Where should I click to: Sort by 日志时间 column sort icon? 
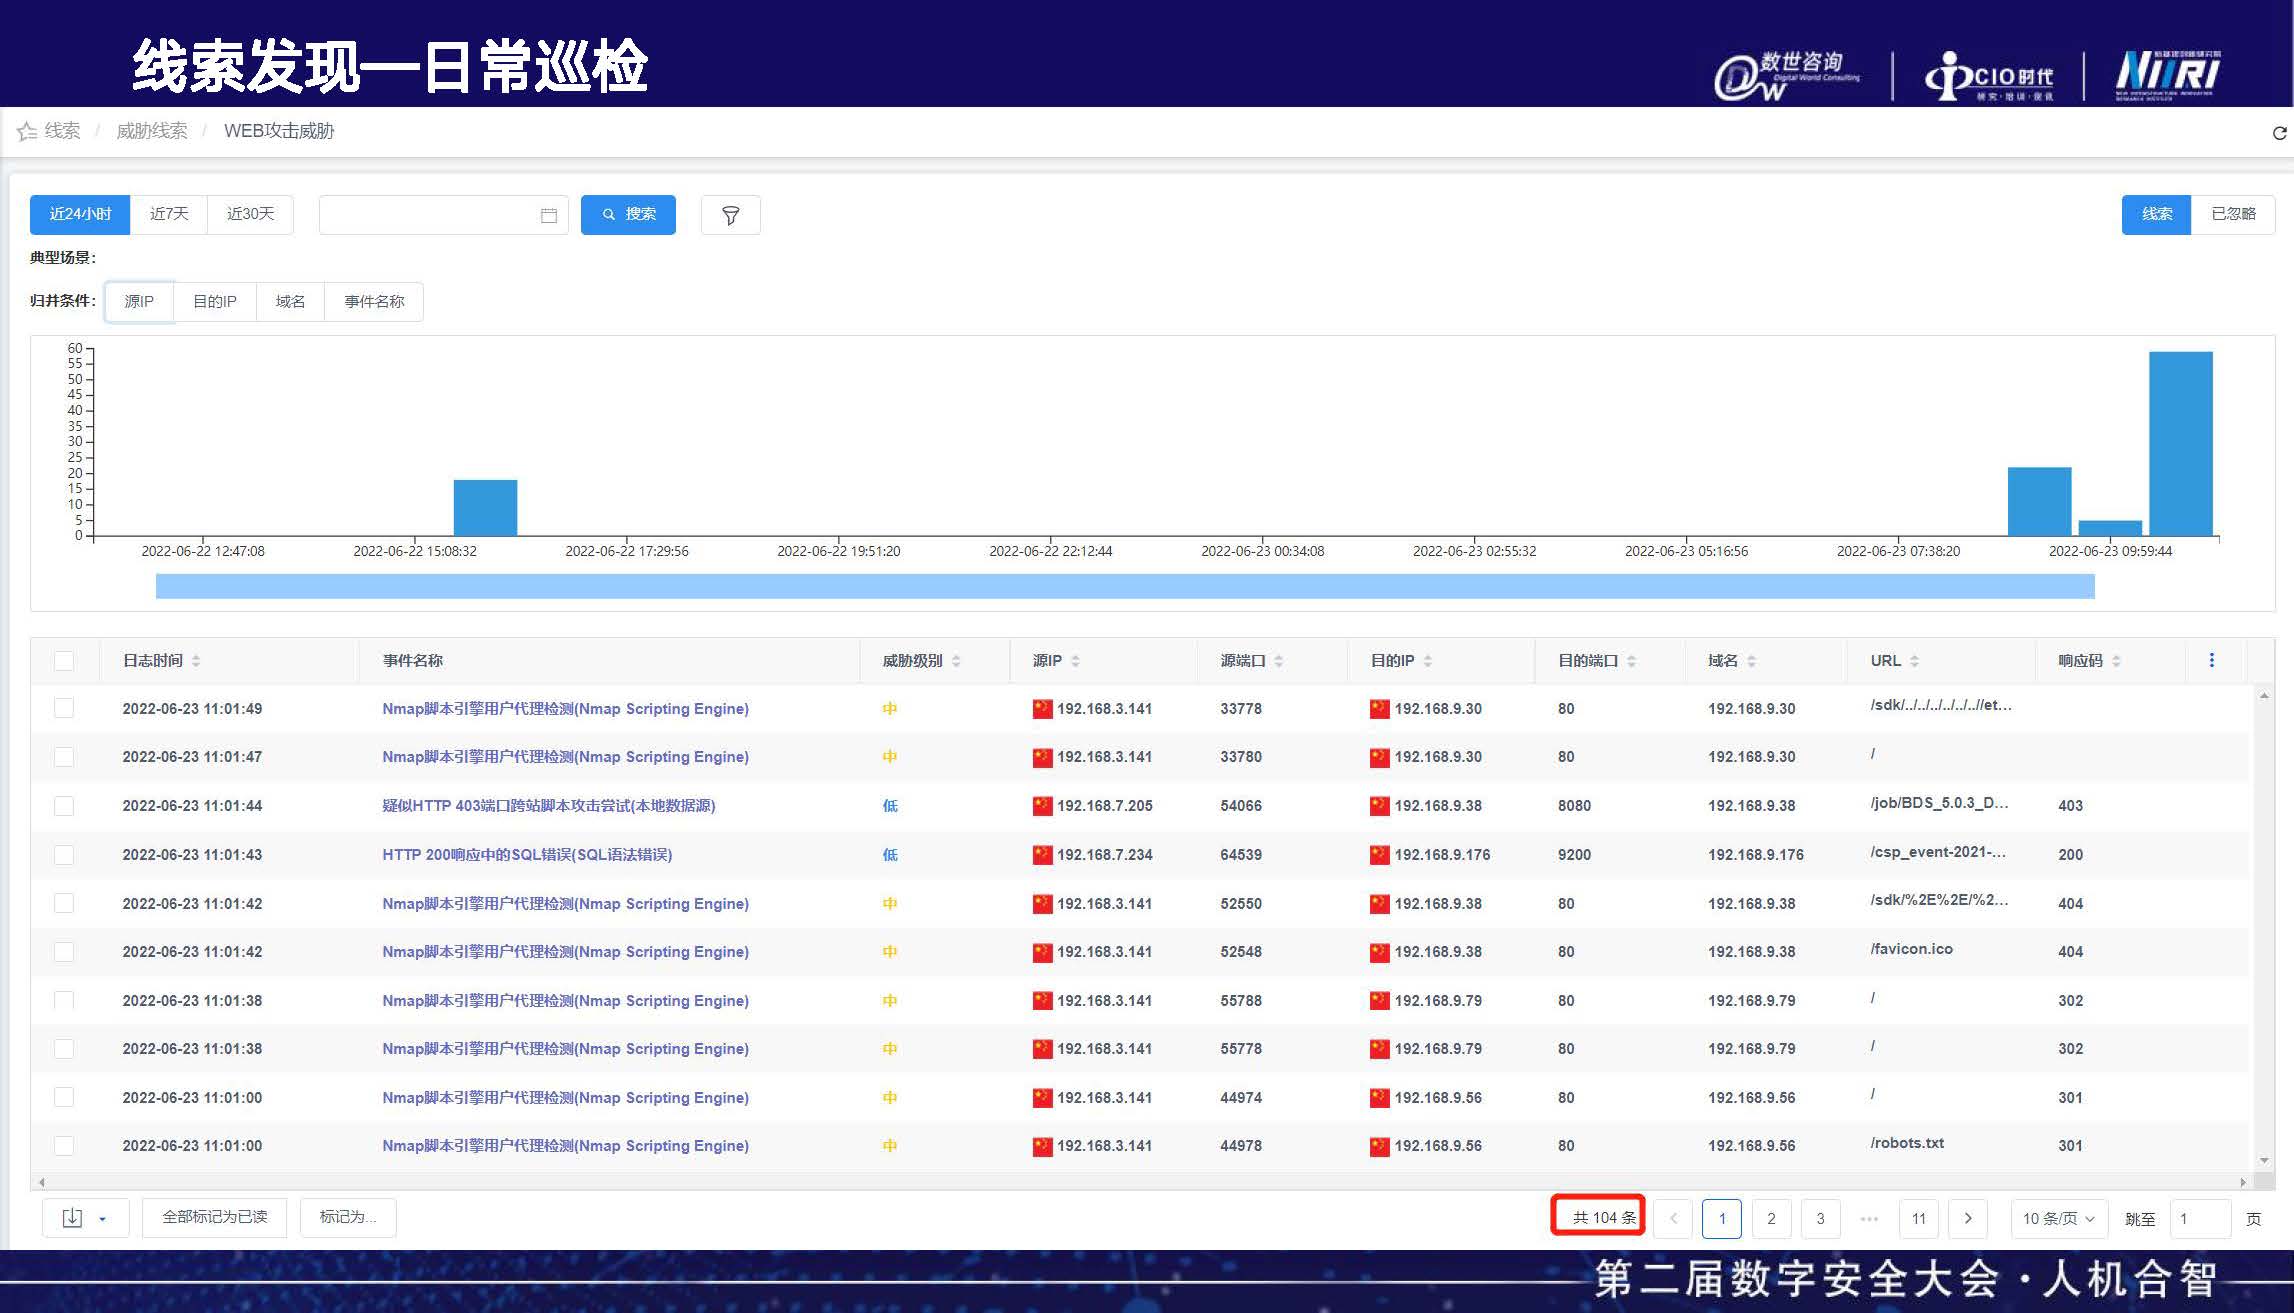(x=196, y=661)
